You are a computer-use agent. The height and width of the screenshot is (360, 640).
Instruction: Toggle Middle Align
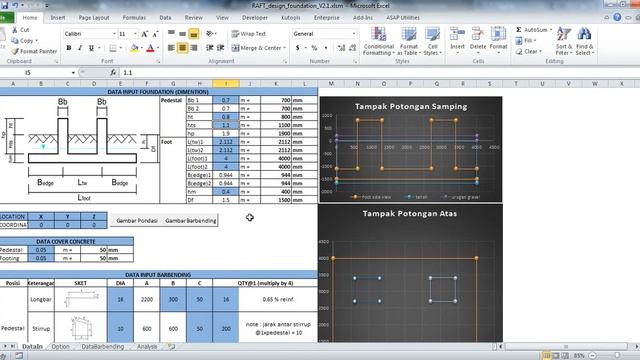coord(182,33)
